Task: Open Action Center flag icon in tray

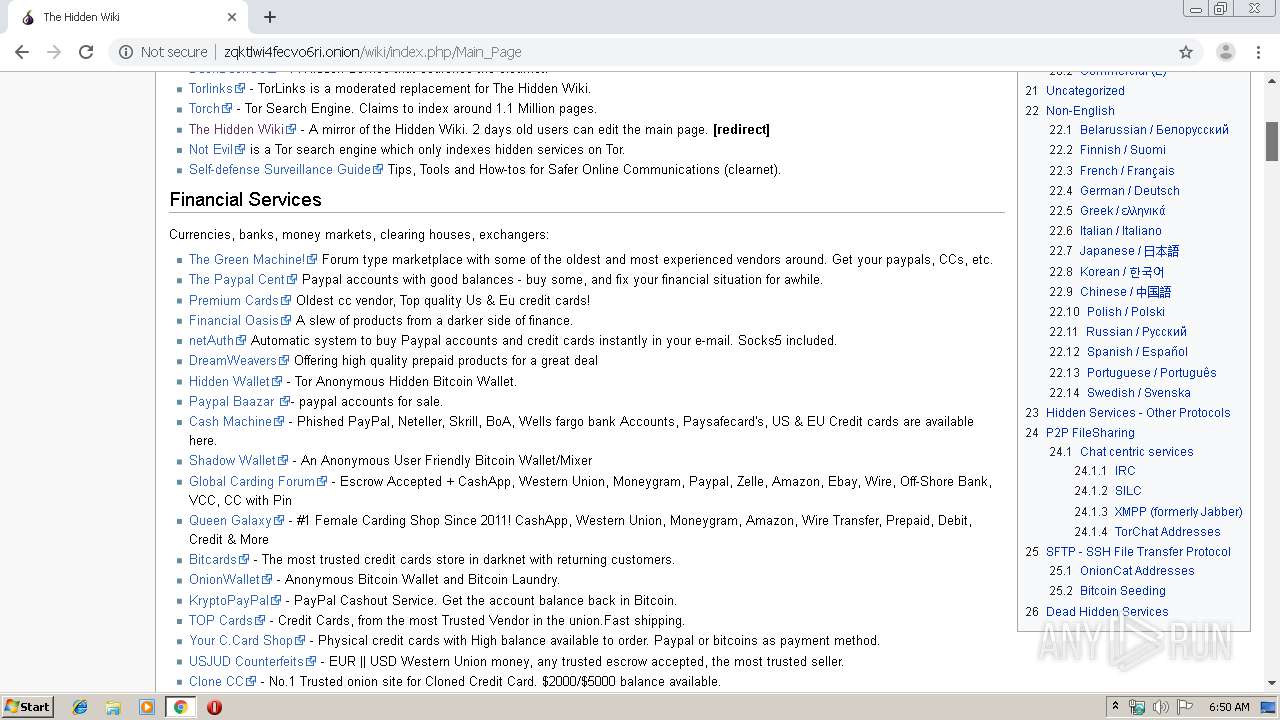Action: 1185,707
